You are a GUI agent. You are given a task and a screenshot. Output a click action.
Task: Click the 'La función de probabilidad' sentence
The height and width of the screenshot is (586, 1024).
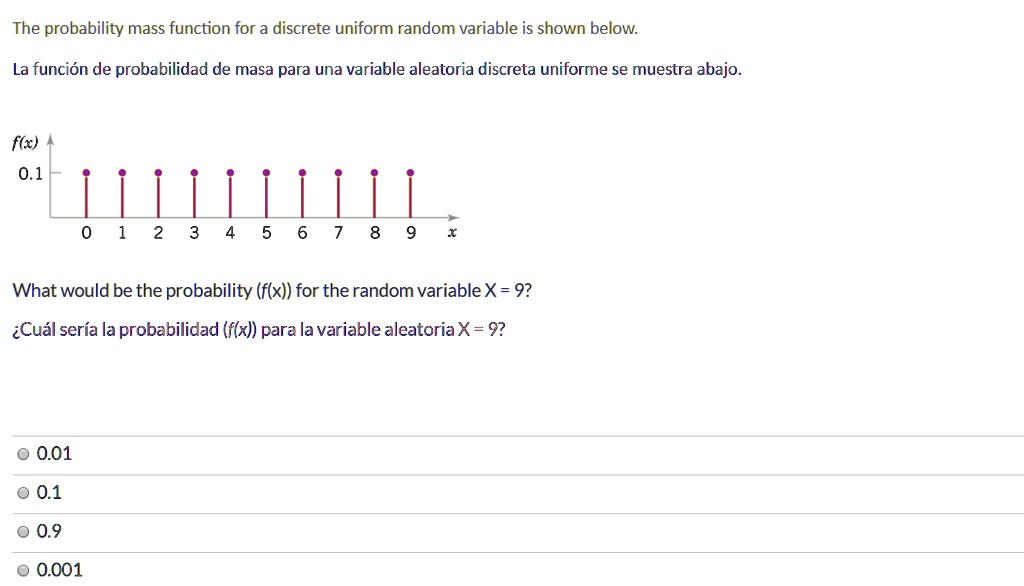(x=377, y=70)
